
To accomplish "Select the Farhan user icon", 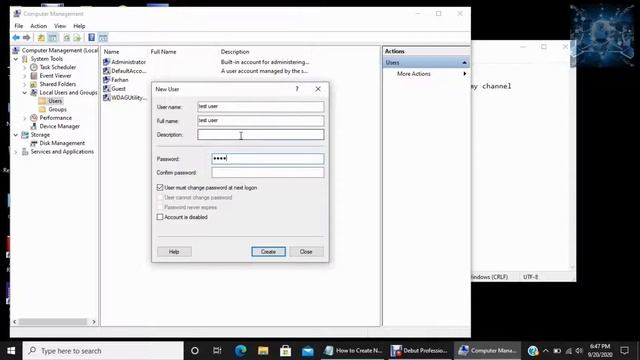I will (107, 80).
